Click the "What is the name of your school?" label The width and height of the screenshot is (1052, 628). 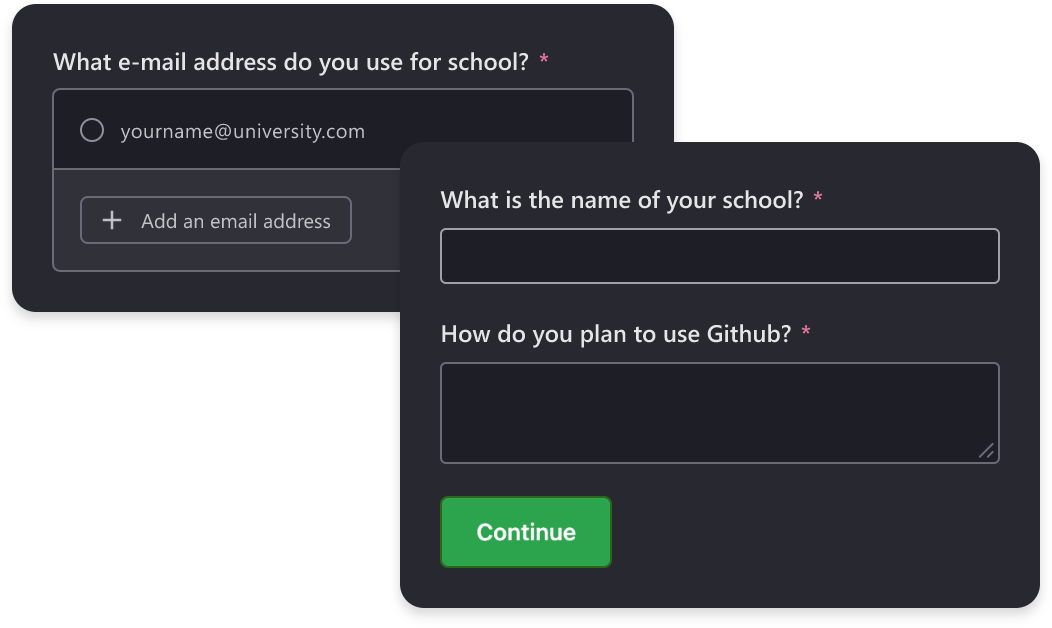(x=621, y=200)
